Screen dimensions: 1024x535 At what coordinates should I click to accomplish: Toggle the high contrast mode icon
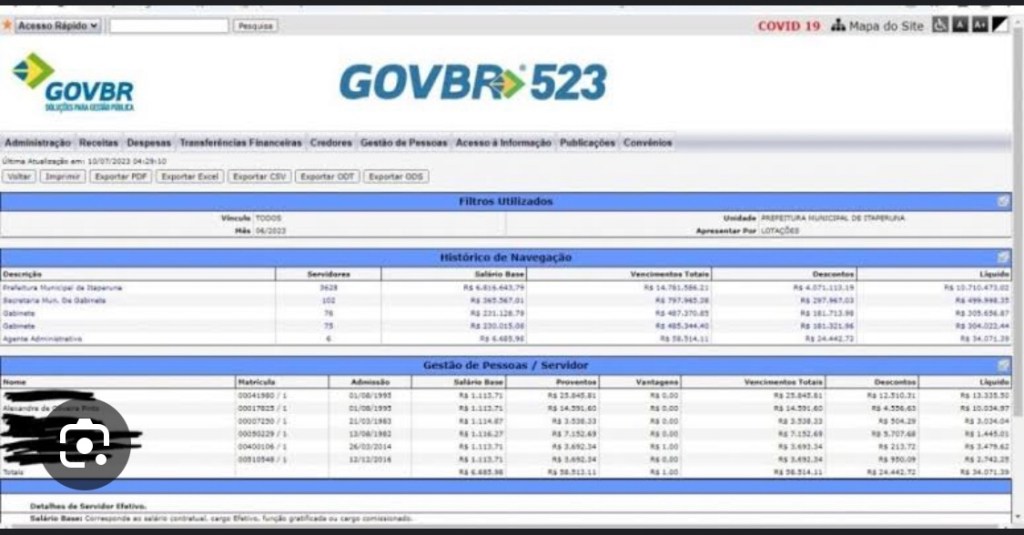coord(1000,25)
